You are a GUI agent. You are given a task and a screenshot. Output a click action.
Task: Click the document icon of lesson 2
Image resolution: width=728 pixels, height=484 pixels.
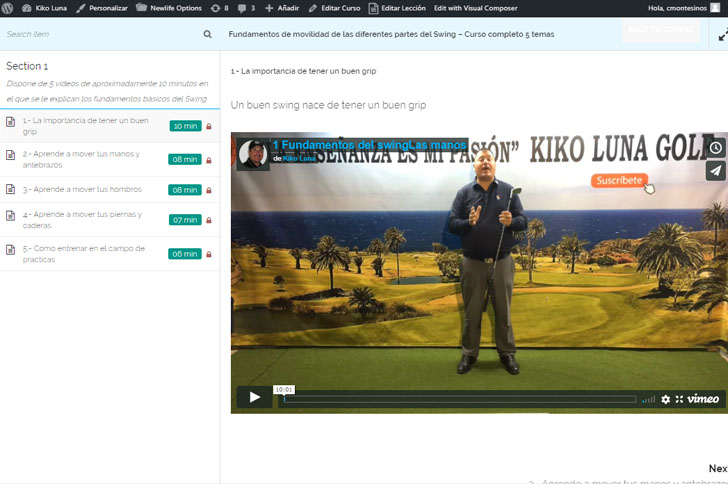[10, 155]
